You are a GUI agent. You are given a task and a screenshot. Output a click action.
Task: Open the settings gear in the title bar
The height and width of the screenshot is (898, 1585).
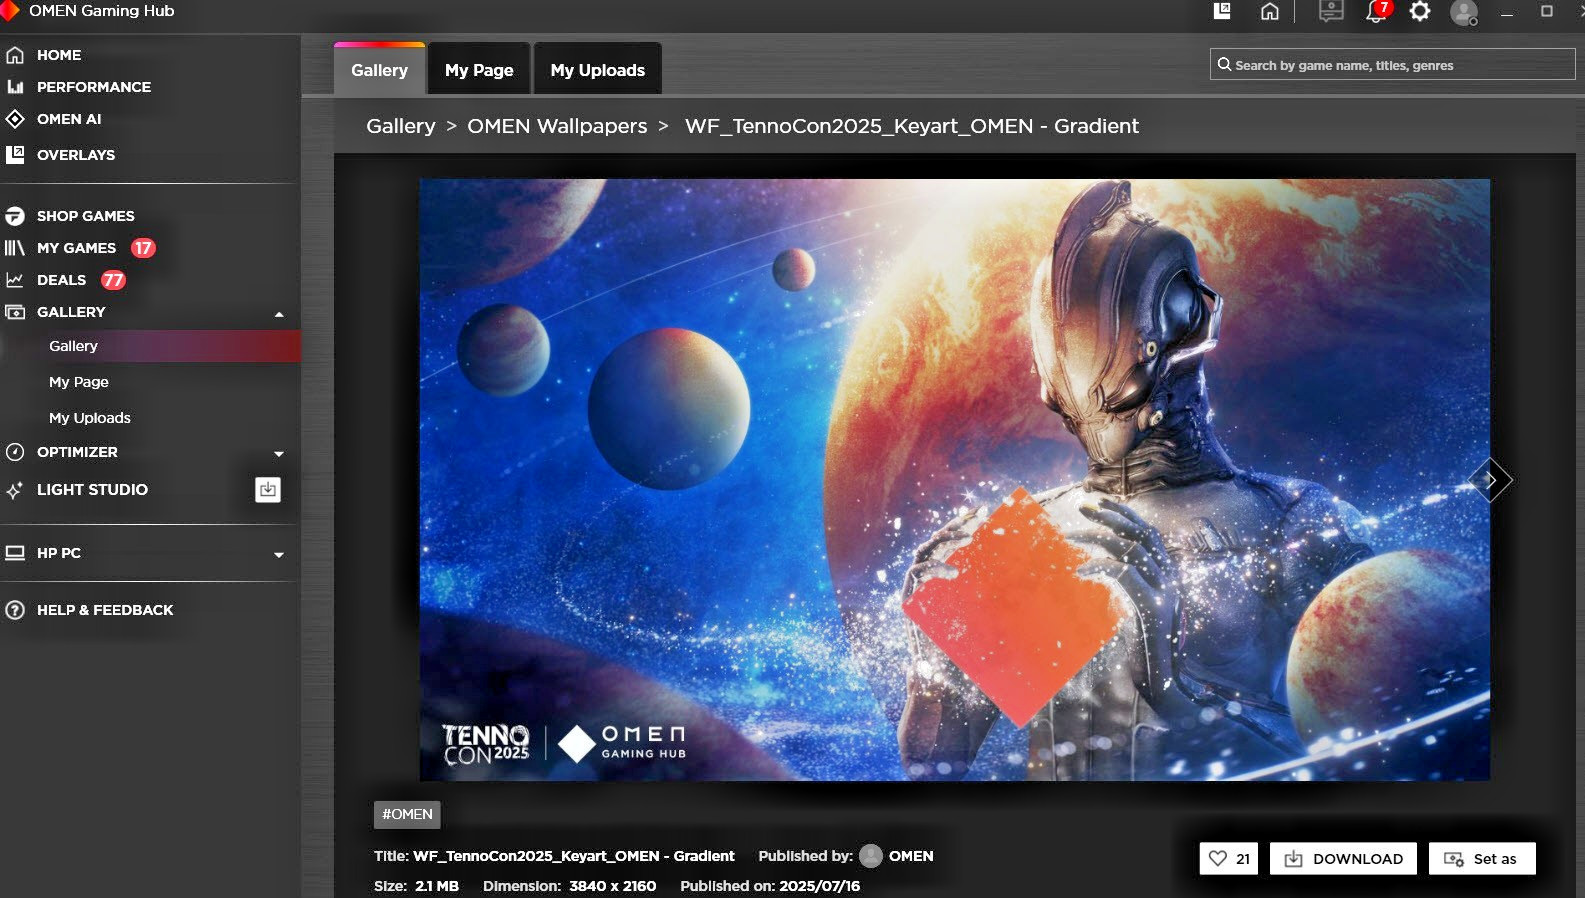(1420, 11)
